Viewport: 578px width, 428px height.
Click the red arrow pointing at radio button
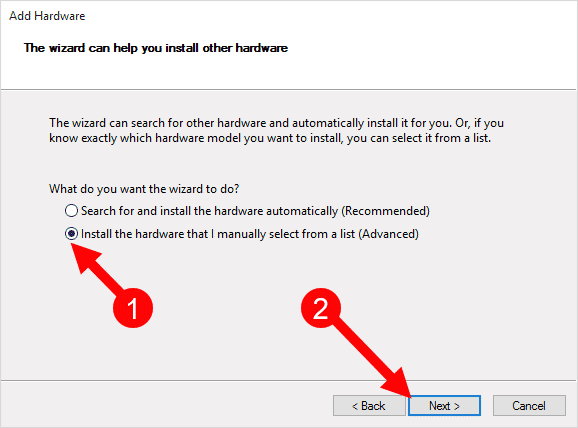[97, 268]
